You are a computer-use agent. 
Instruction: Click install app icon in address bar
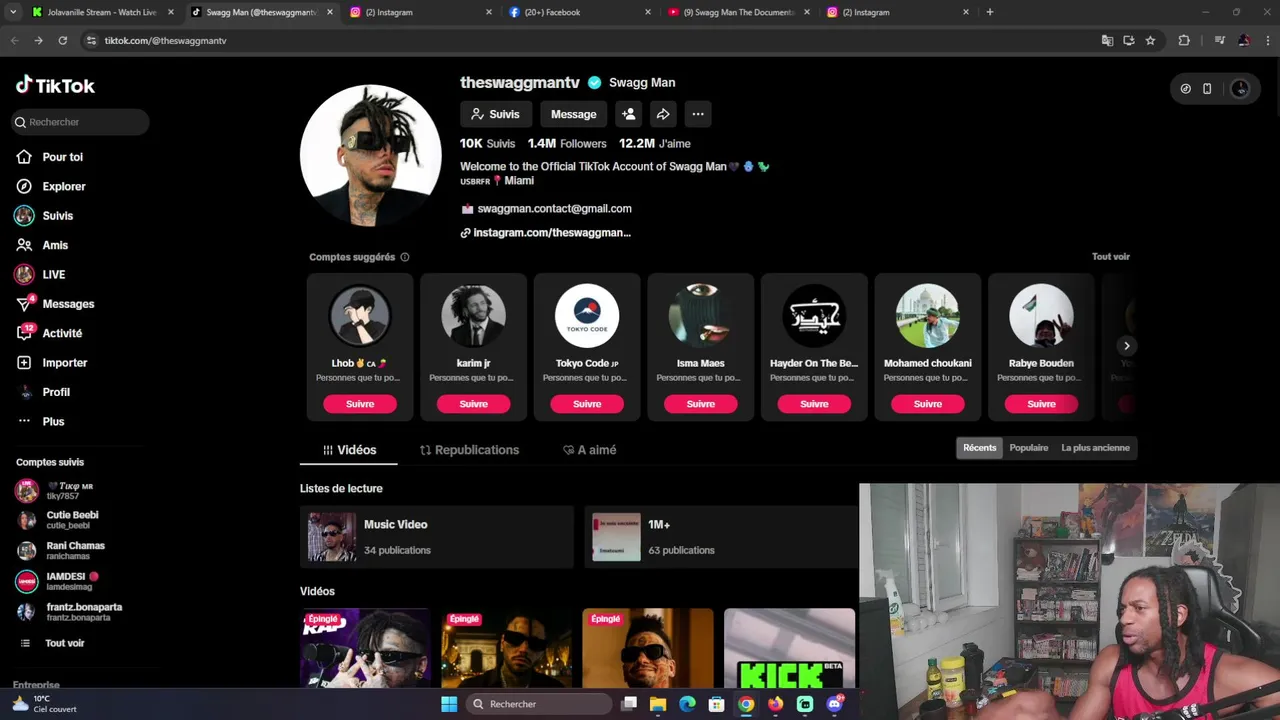[x=1129, y=40]
